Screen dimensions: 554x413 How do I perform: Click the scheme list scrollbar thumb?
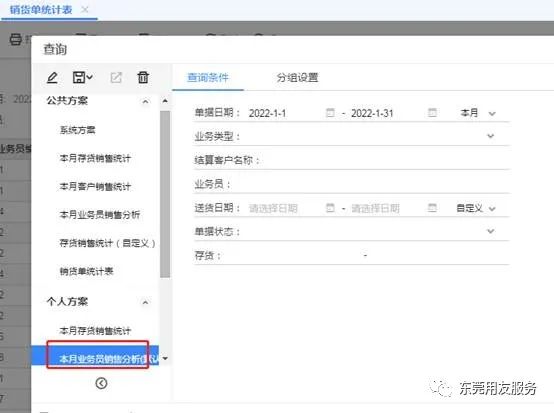pyautogui.click(x=165, y=194)
